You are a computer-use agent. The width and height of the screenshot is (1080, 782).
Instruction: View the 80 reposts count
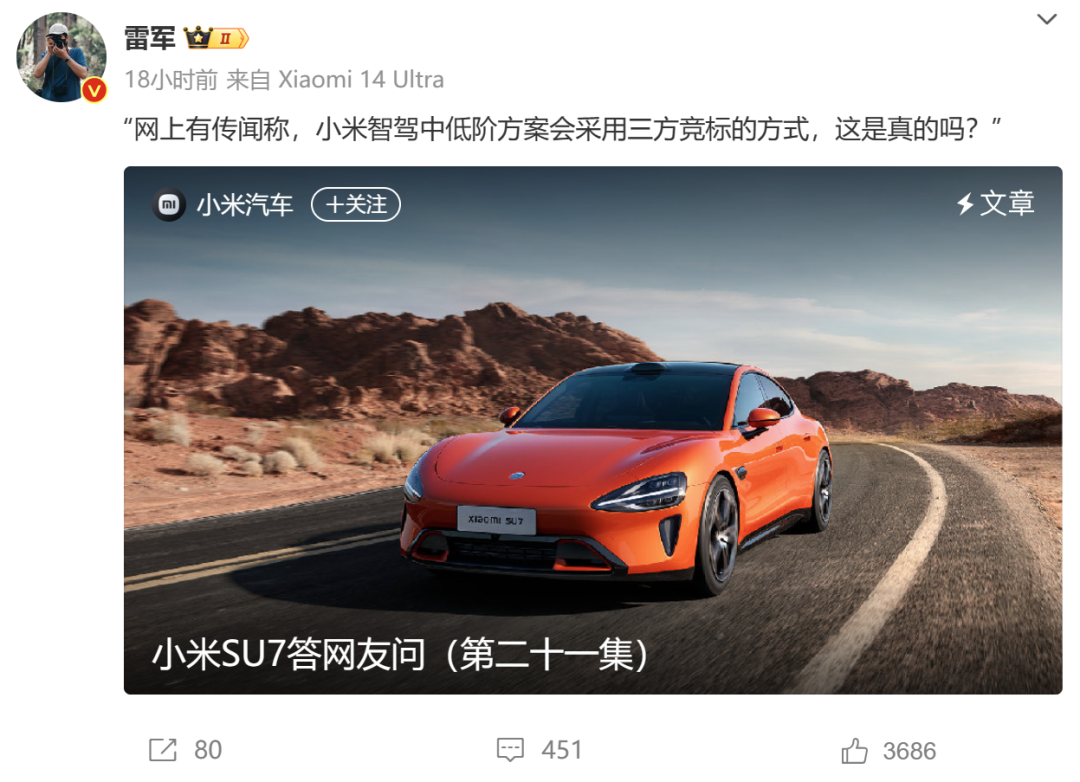tap(208, 750)
